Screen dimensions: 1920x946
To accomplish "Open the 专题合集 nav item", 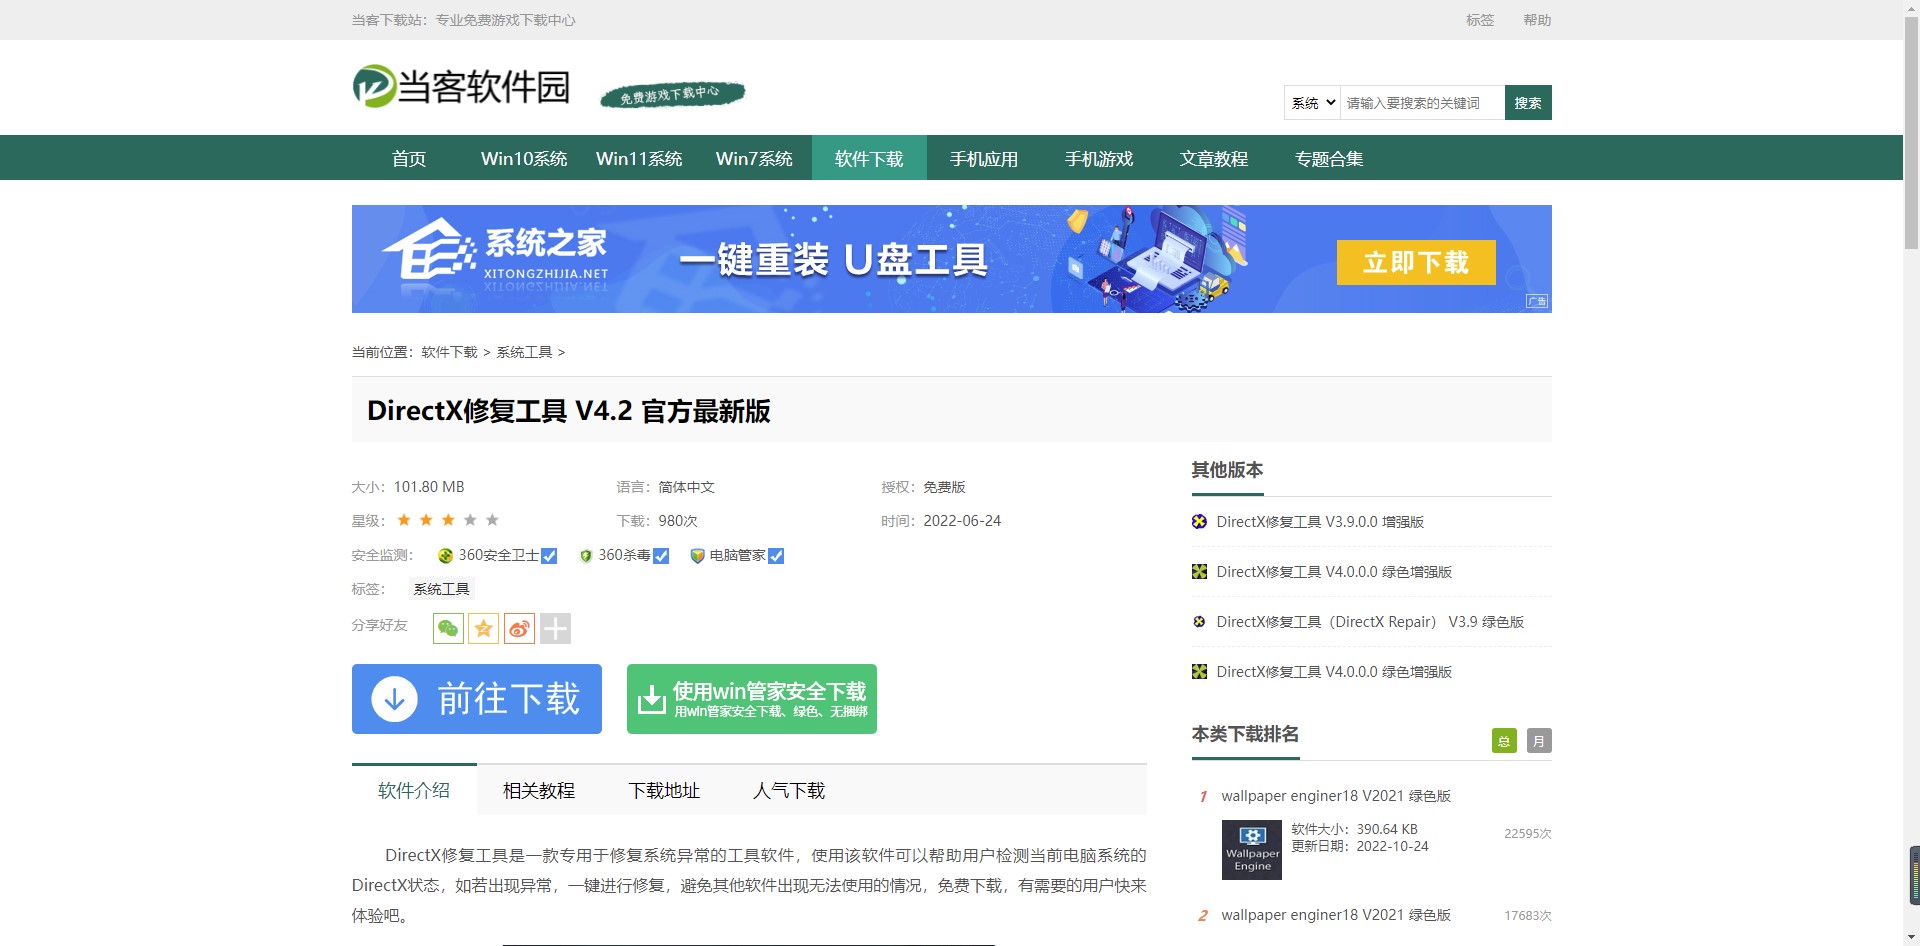I will coord(1329,158).
